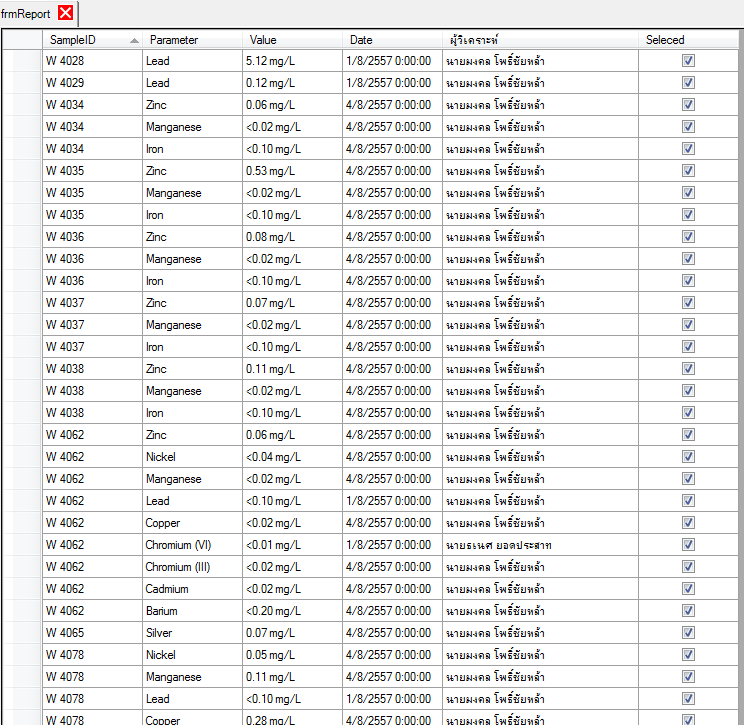Screen dimensions: 750x728
Task: Toggle checkbox for W 4029 Lead row
Action: pyautogui.click(x=688, y=83)
